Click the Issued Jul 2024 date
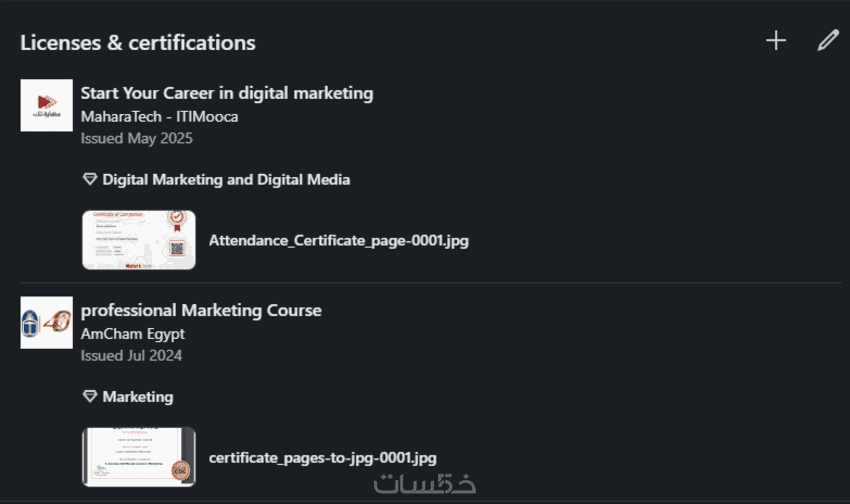The image size is (850, 504). point(132,355)
